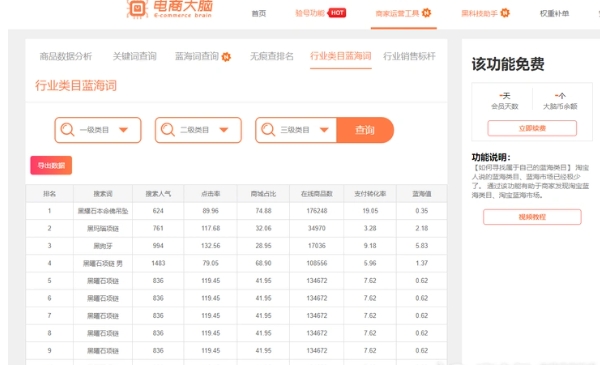This screenshot has width=600, height=365.
Task: Click the 点击率 column header
Action: (x=210, y=194)
